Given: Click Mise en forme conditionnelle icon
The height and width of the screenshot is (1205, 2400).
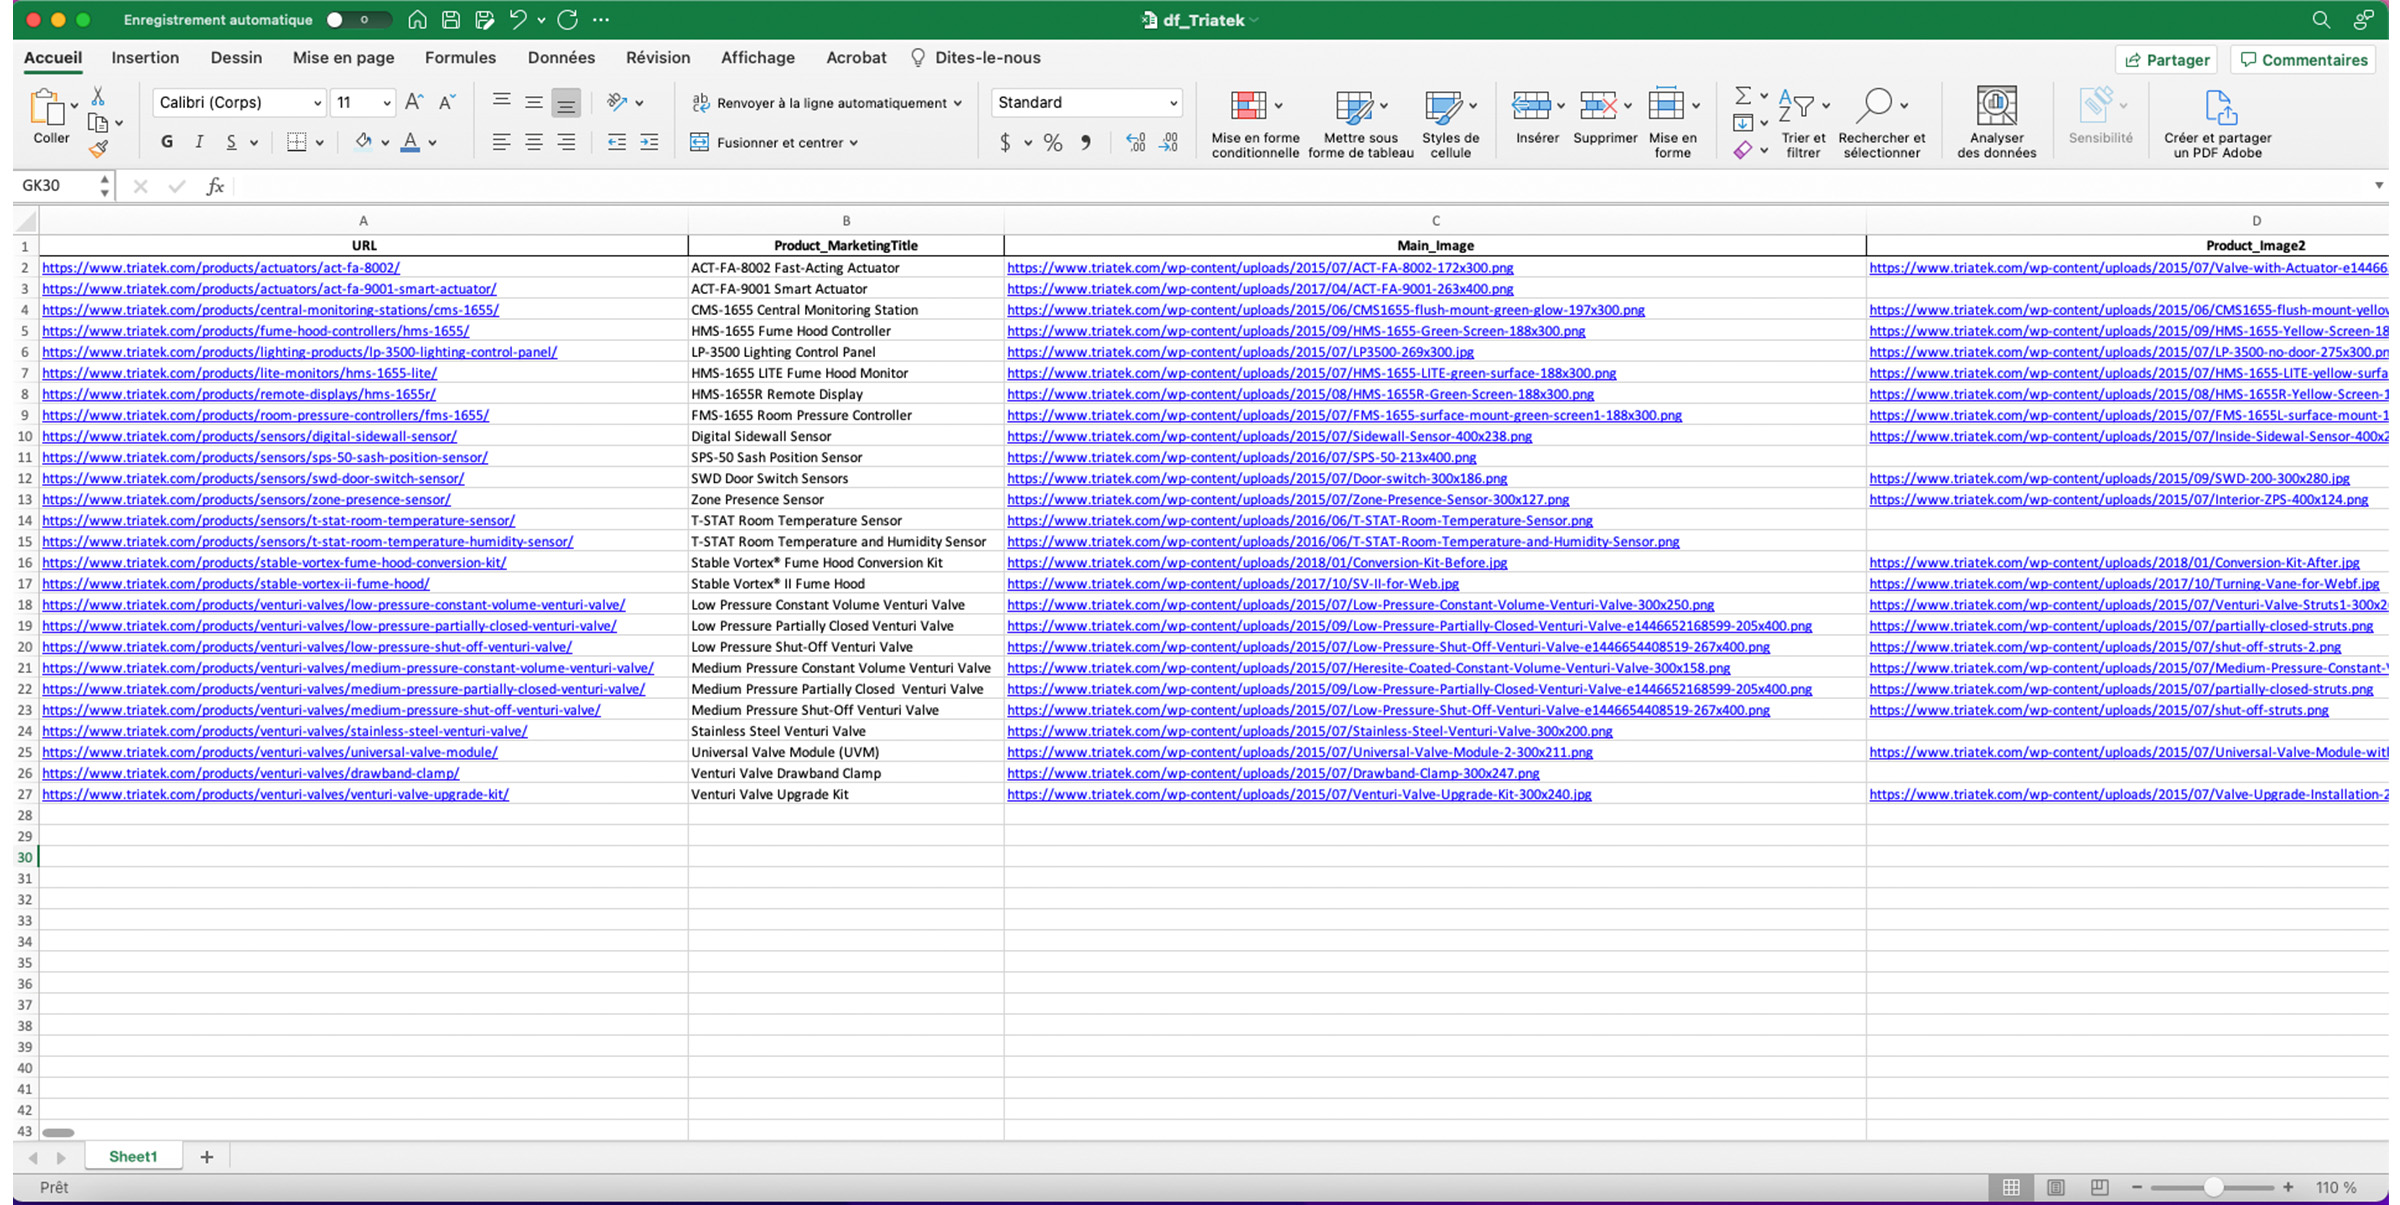Looking at the screenshot, I should [x=1247, y=105].
